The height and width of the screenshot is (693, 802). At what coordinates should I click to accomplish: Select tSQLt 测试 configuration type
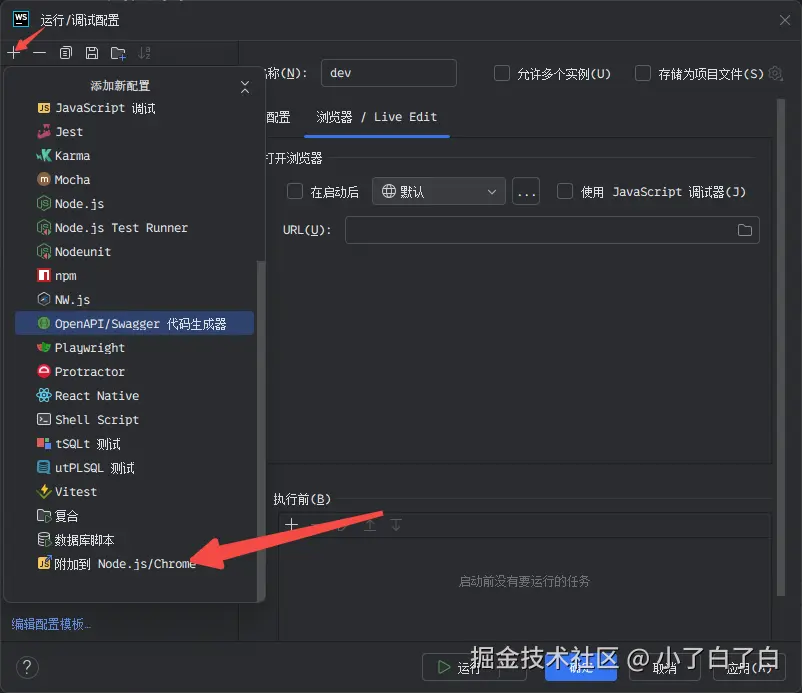tap(135, 444)
